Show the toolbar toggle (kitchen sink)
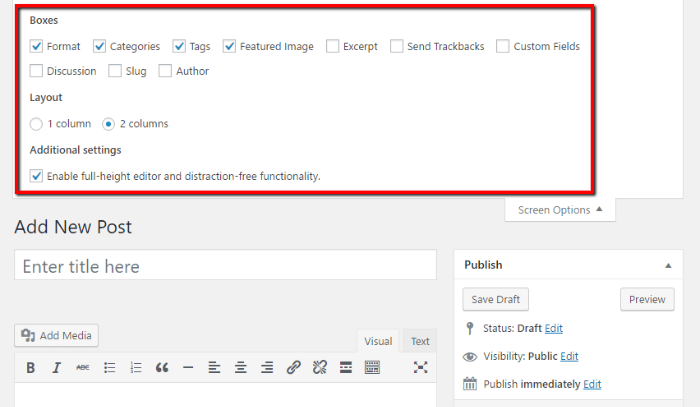700x407 pixels. pos(372,367)
